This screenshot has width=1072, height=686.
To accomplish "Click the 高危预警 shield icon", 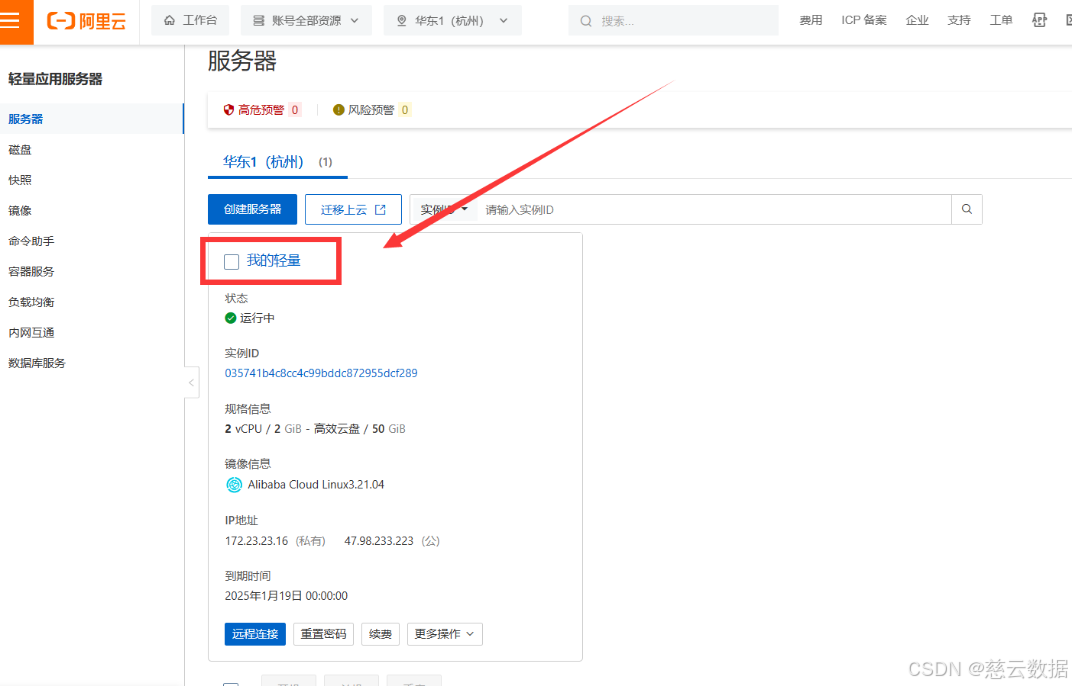I will tap(229, 109).
